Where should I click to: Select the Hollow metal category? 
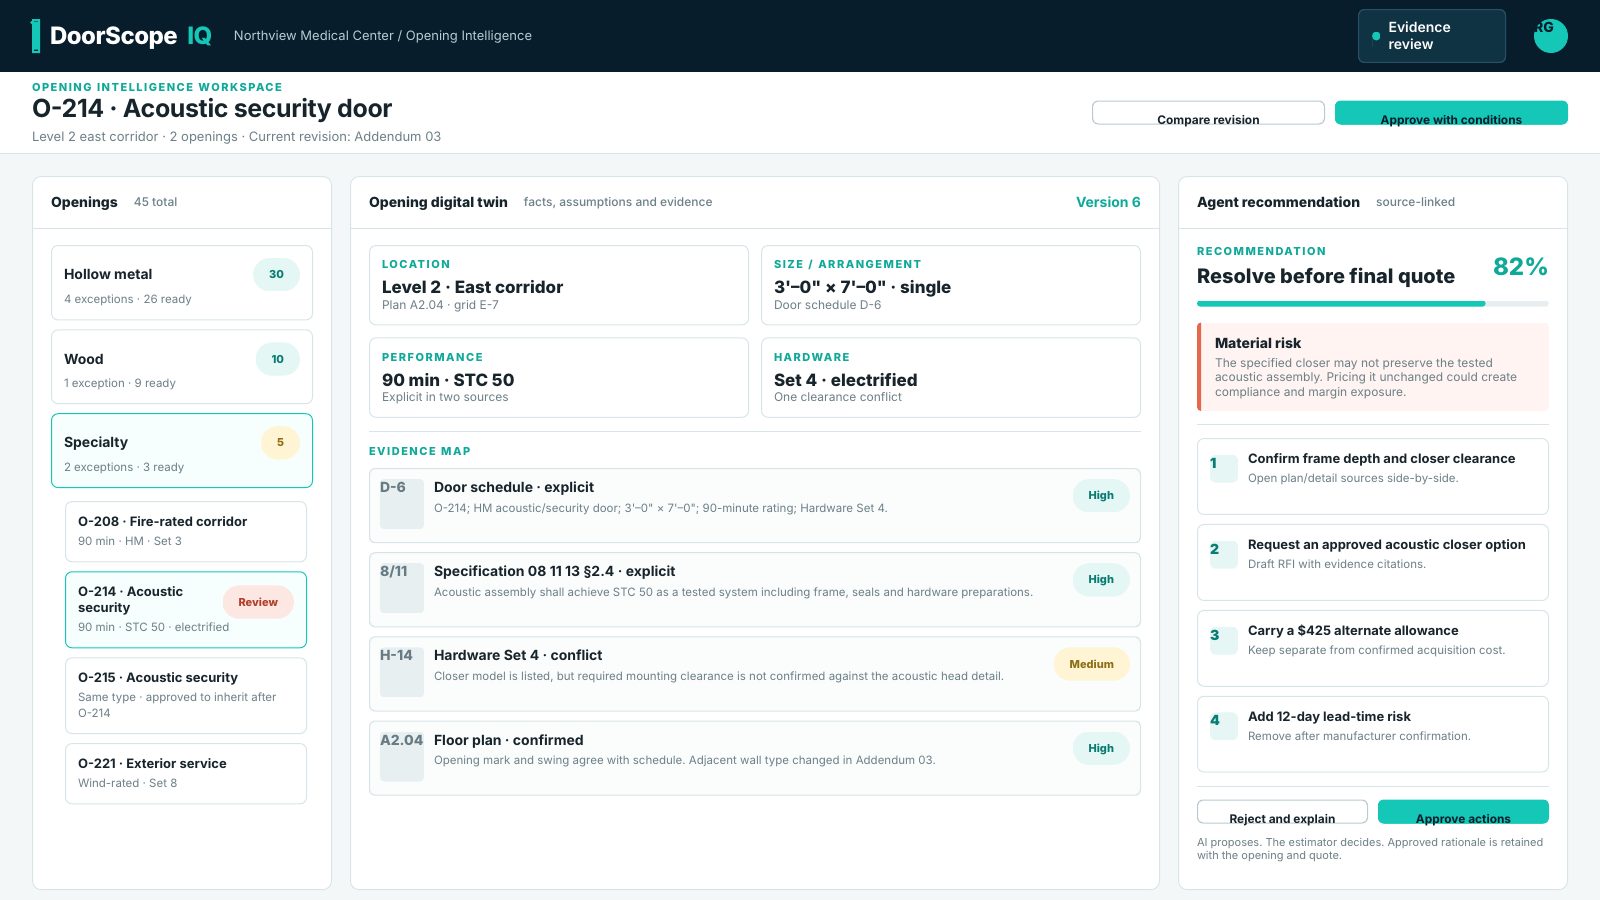tap(182, 283)
